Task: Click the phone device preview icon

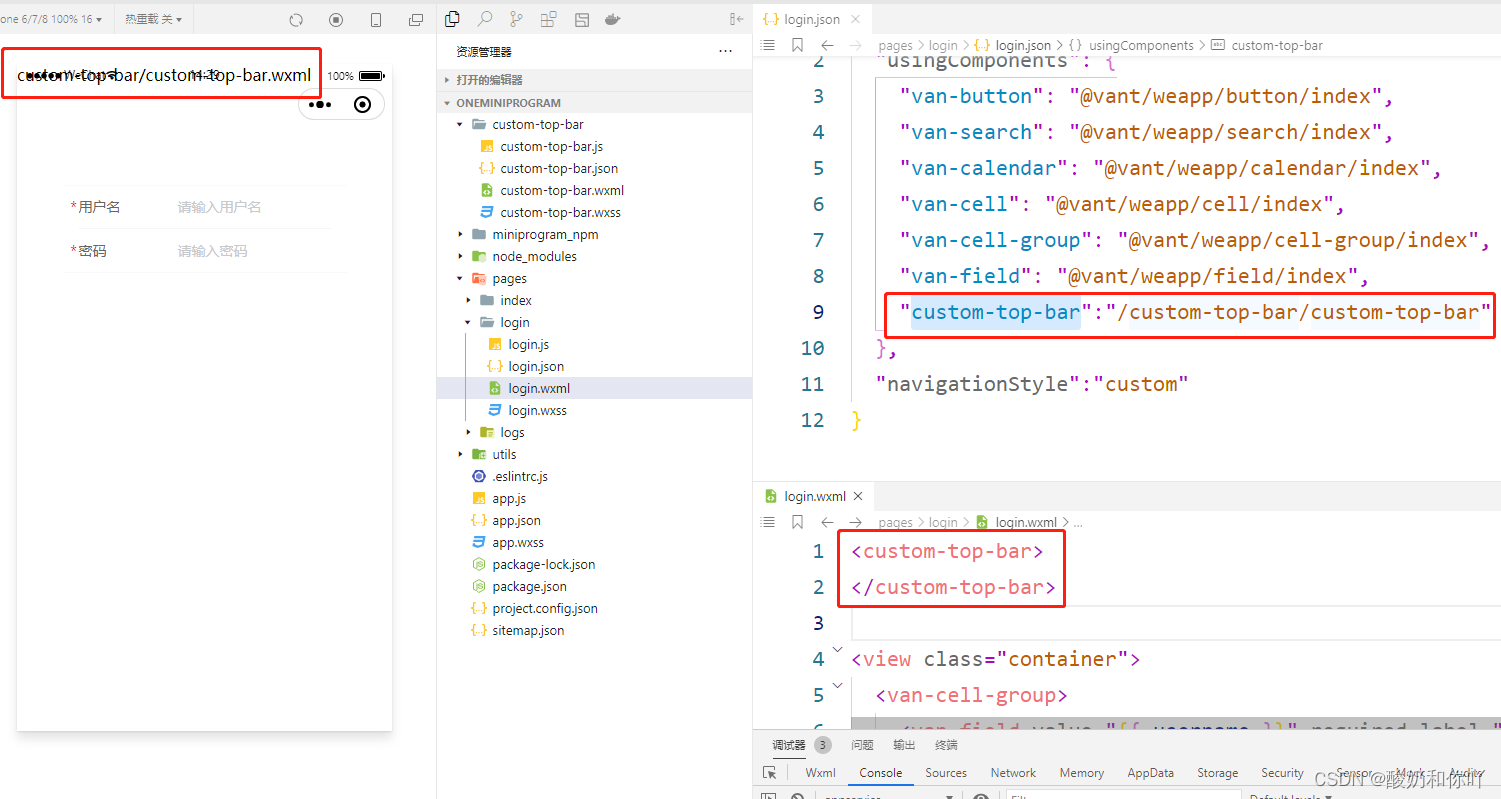Action: [376, 20]
